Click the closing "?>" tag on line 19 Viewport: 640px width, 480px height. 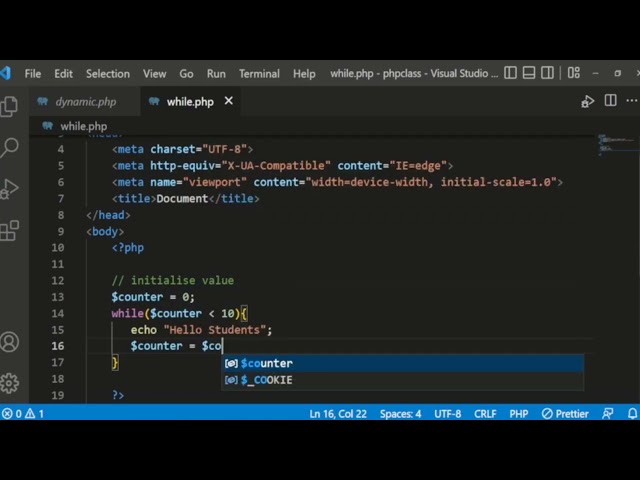[118, 395]
